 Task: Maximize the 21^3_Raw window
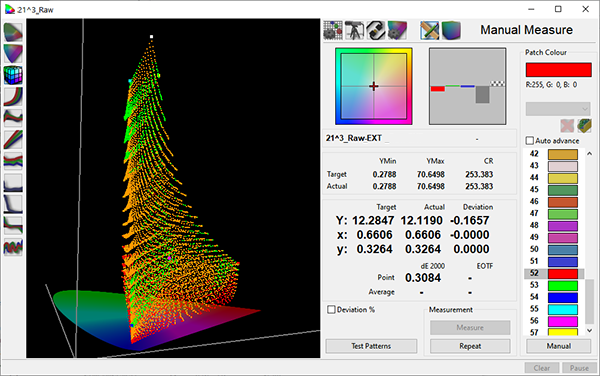[558, 9]
